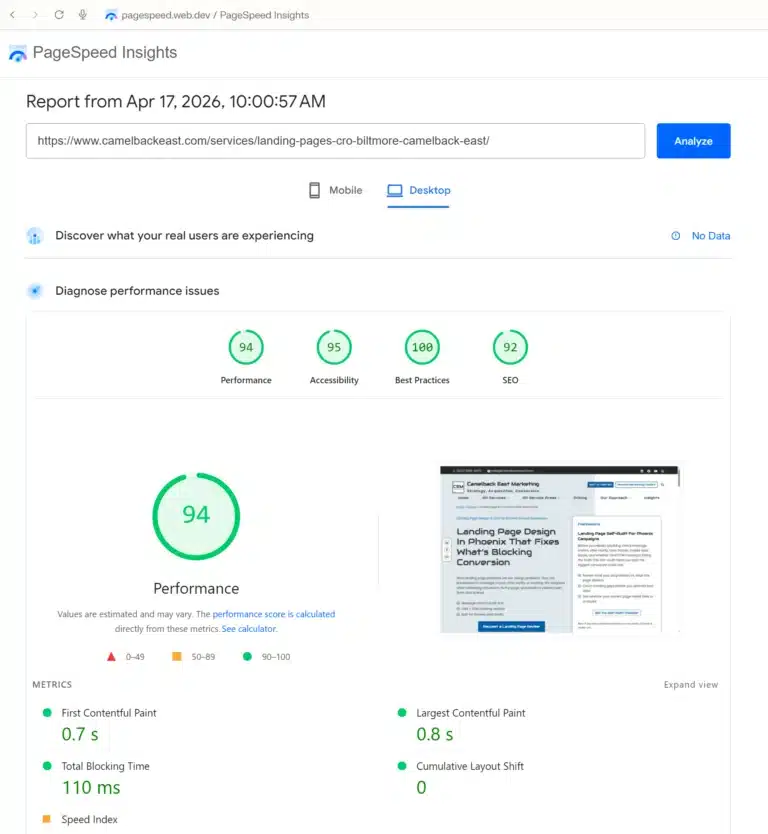
Task: Open the No Data link
Action: click(711, 236)
